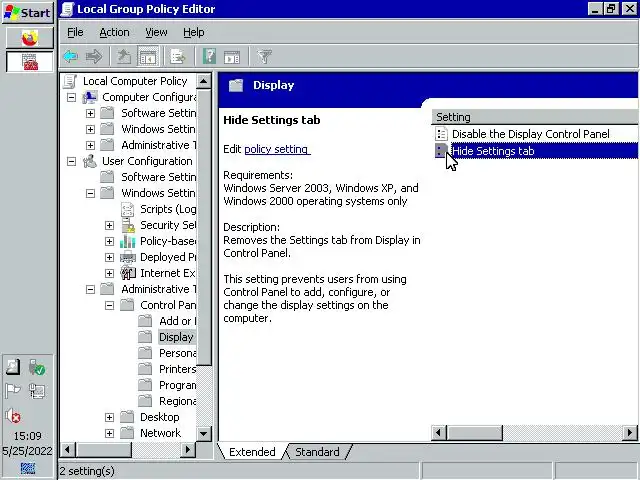Click the policy setting link
640x480 pixels.
(x=276, y=149)
